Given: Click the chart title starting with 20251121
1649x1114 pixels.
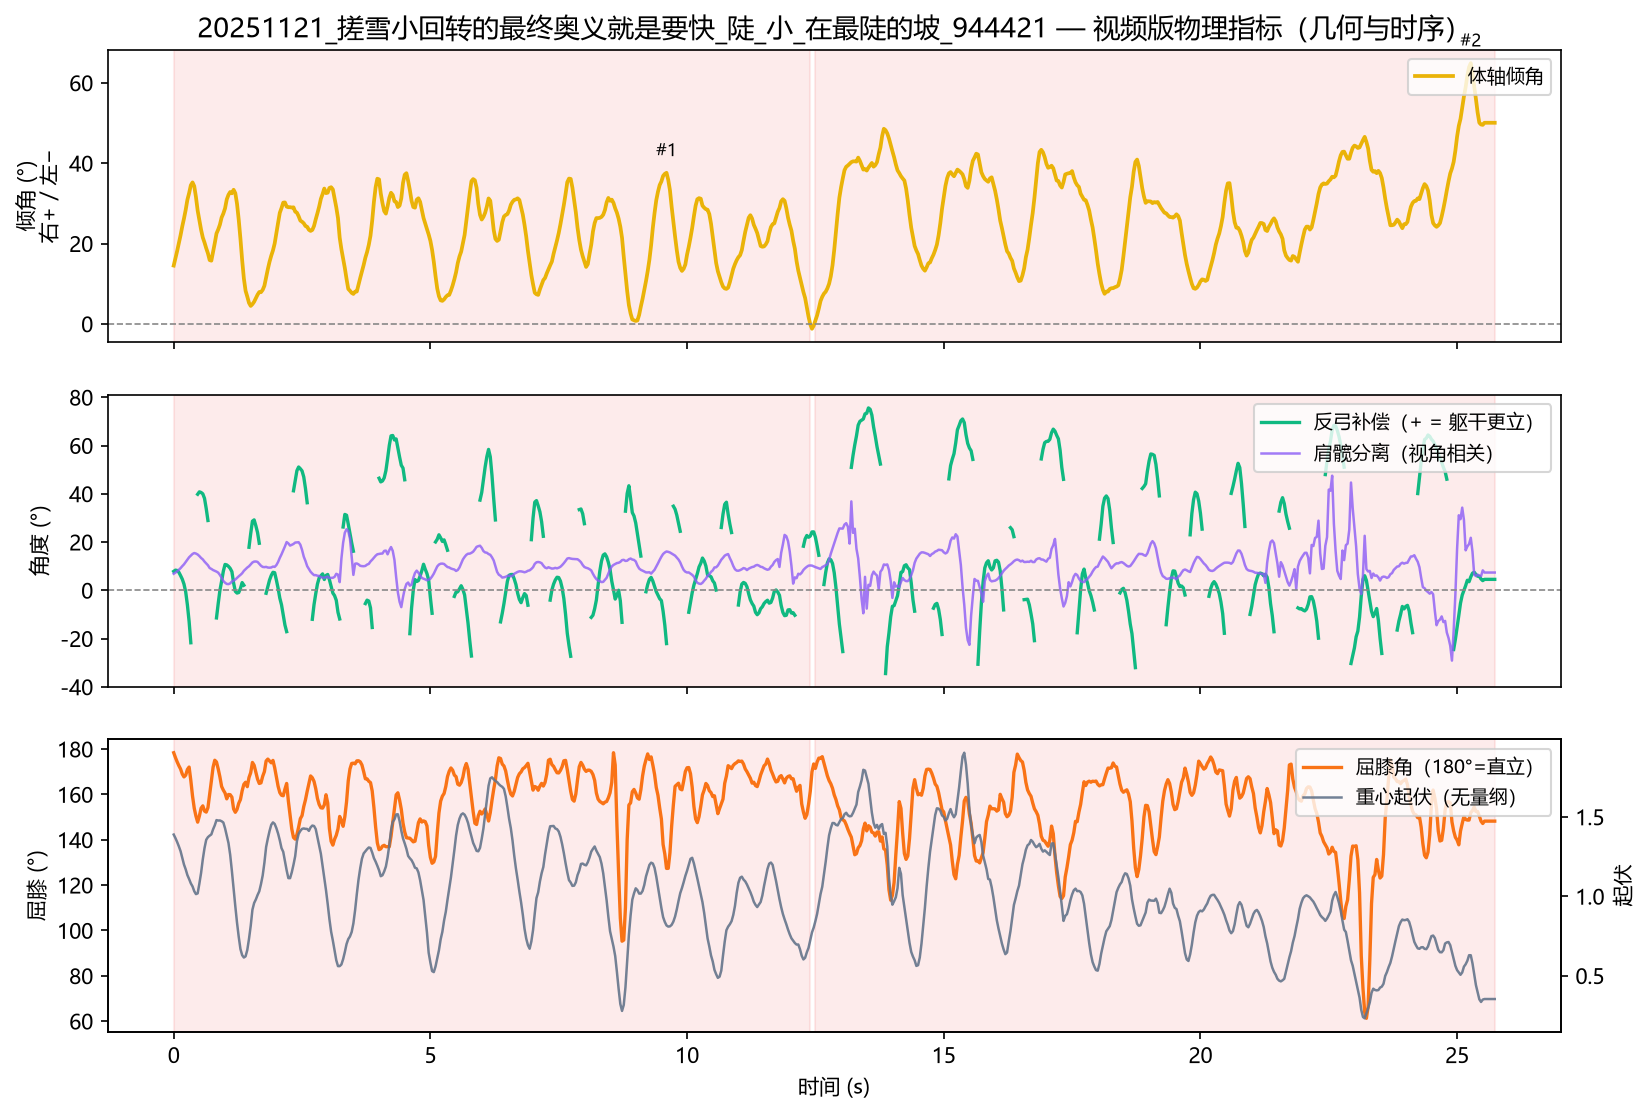Looking at the screenshot, I should point(826,28).
